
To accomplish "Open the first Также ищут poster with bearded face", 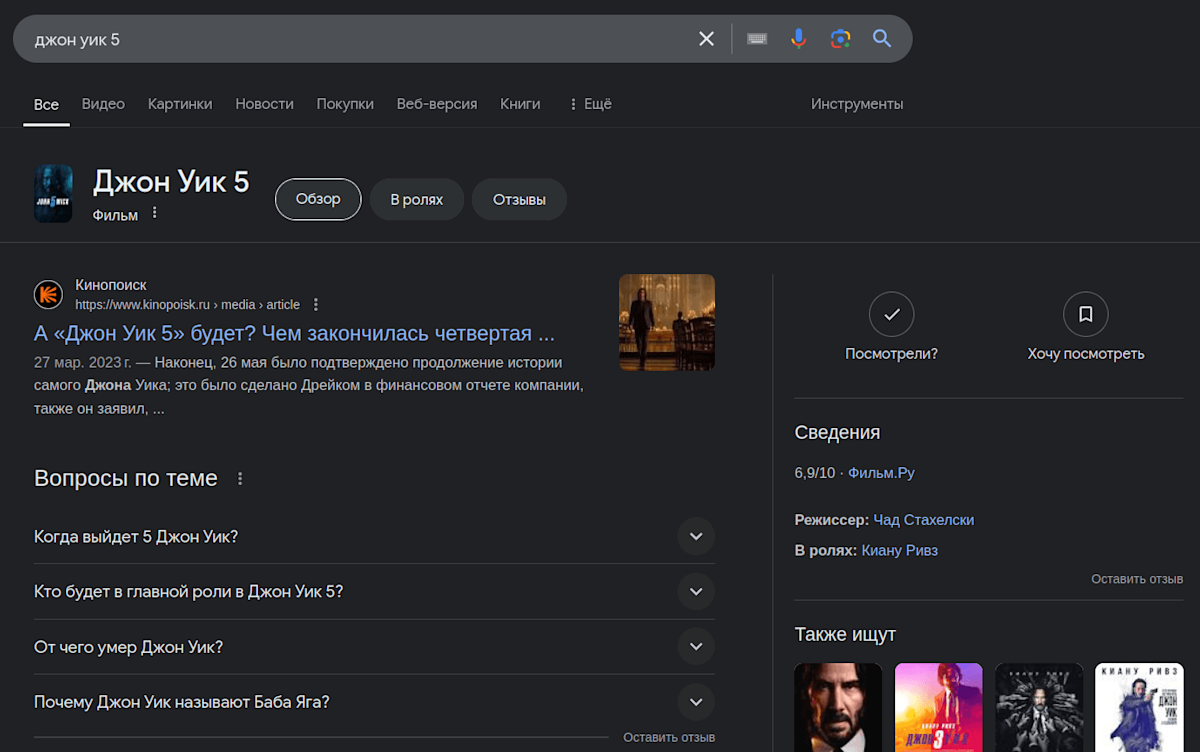I will (x=838, y=707).
